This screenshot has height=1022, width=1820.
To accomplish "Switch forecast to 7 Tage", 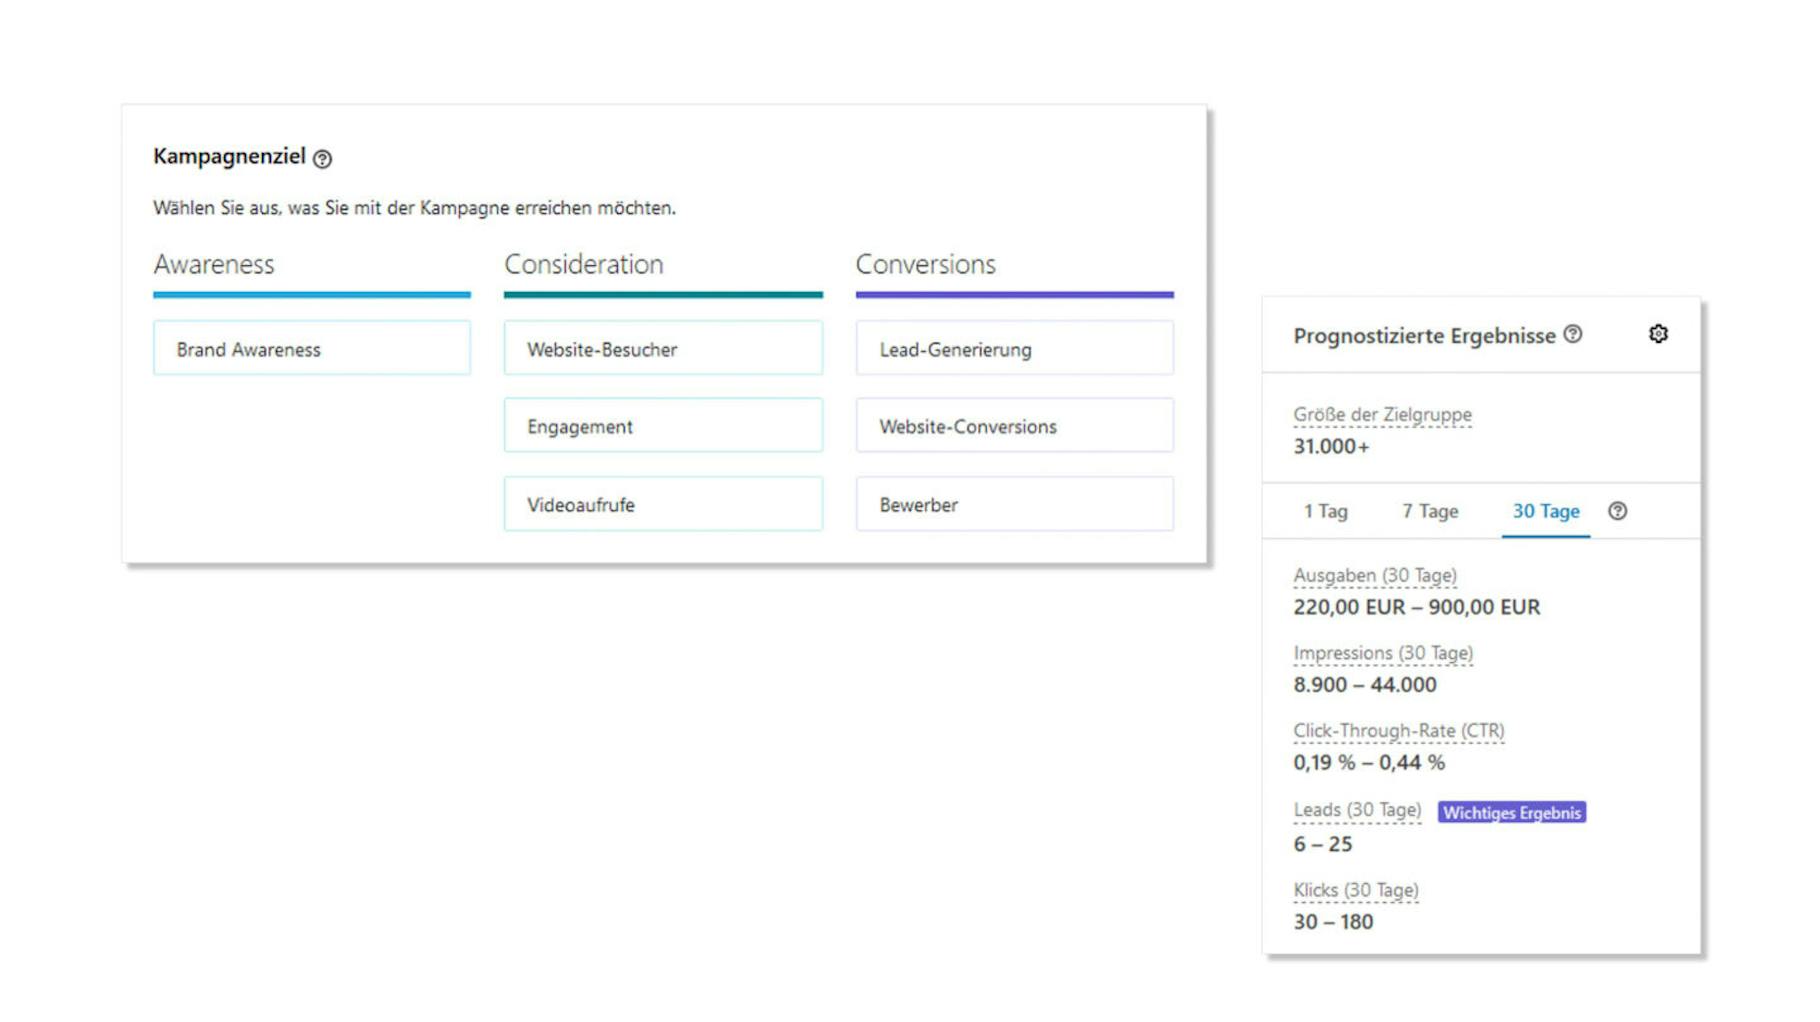I will pyautogui.click(x=1430, y=511).
